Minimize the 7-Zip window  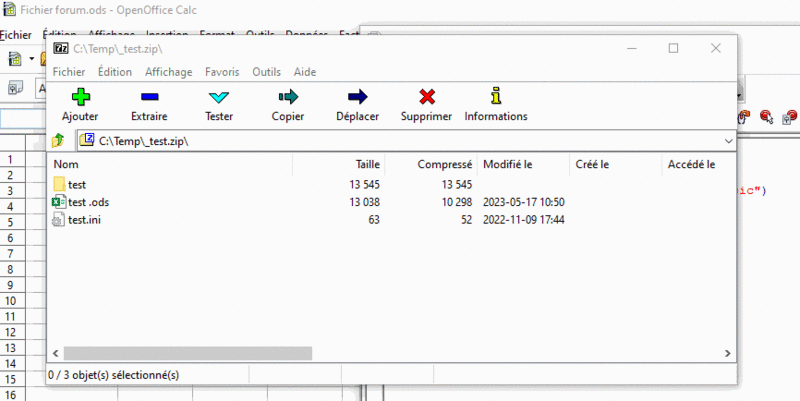(632, 48)
